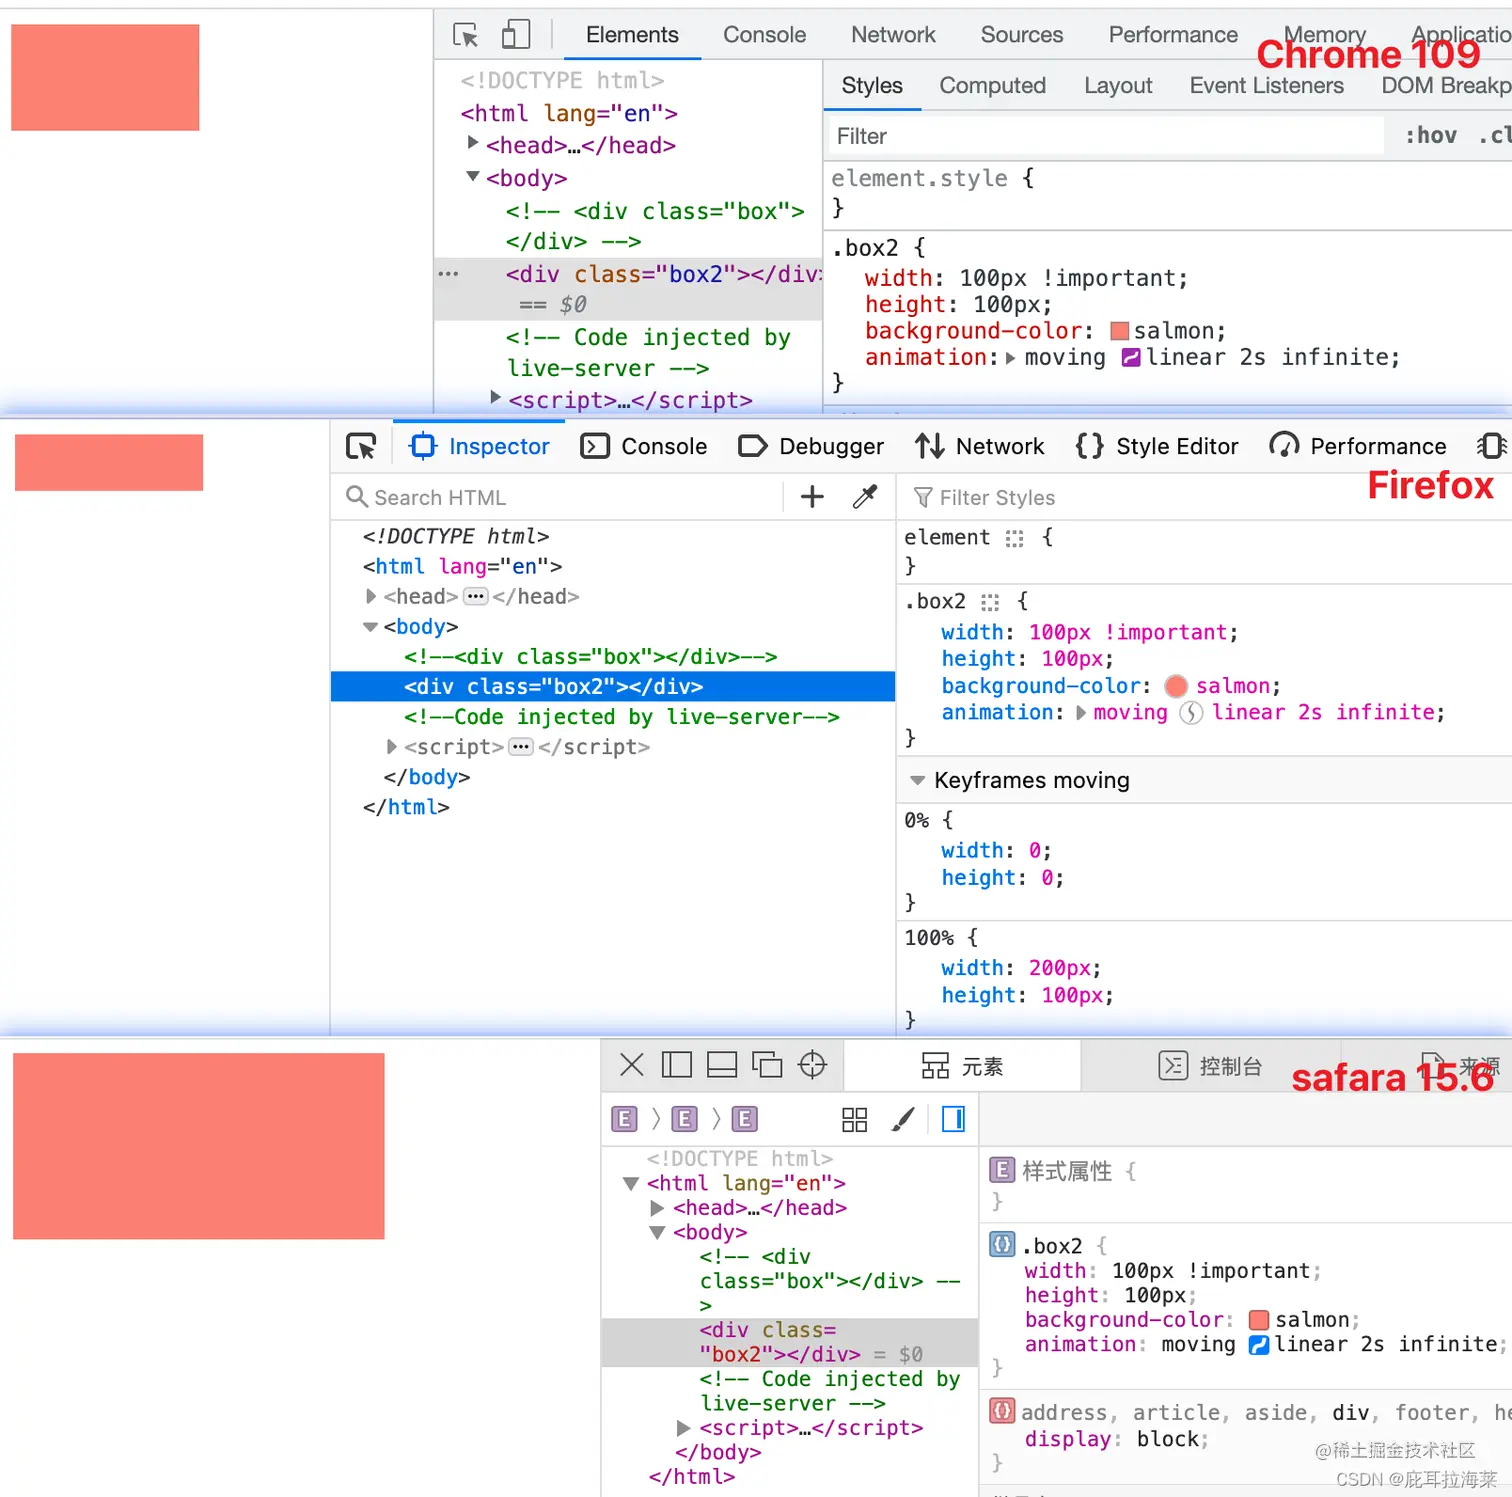Click Firefox element picker icon
This screenshot has width=1512, height=1497.
point(361,446)
